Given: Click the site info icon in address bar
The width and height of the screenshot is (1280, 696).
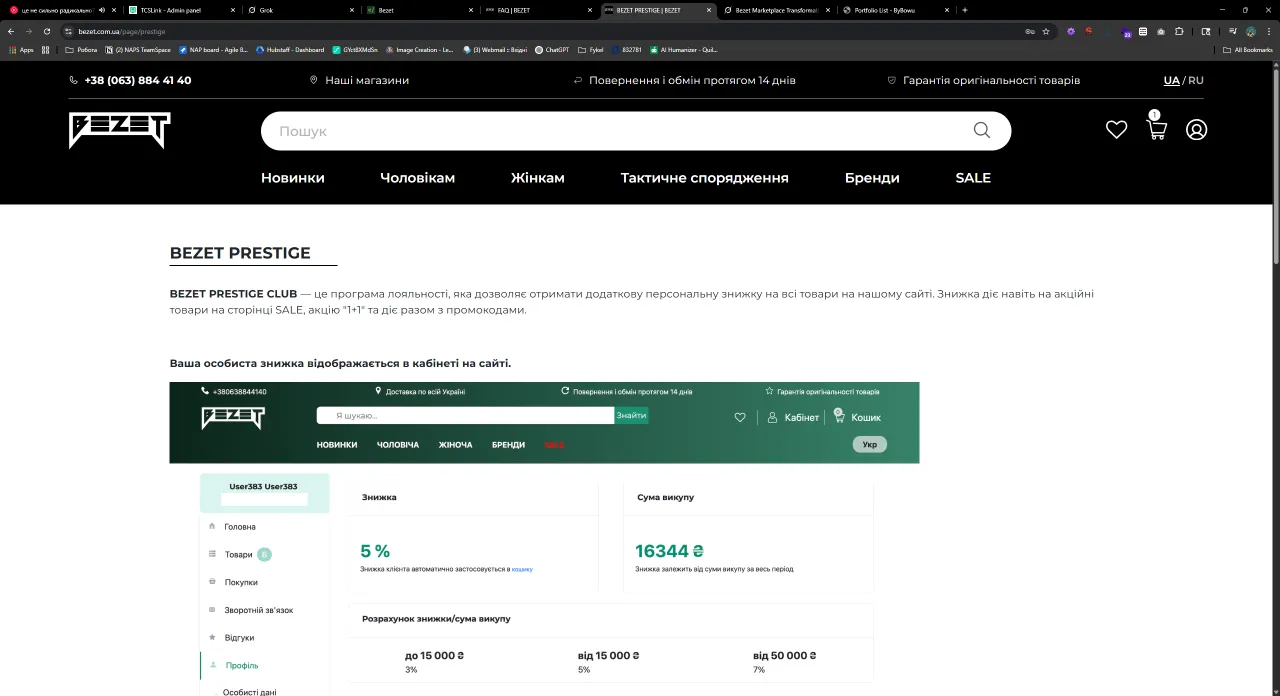Looking at the screenshot, I should [68, 31].
